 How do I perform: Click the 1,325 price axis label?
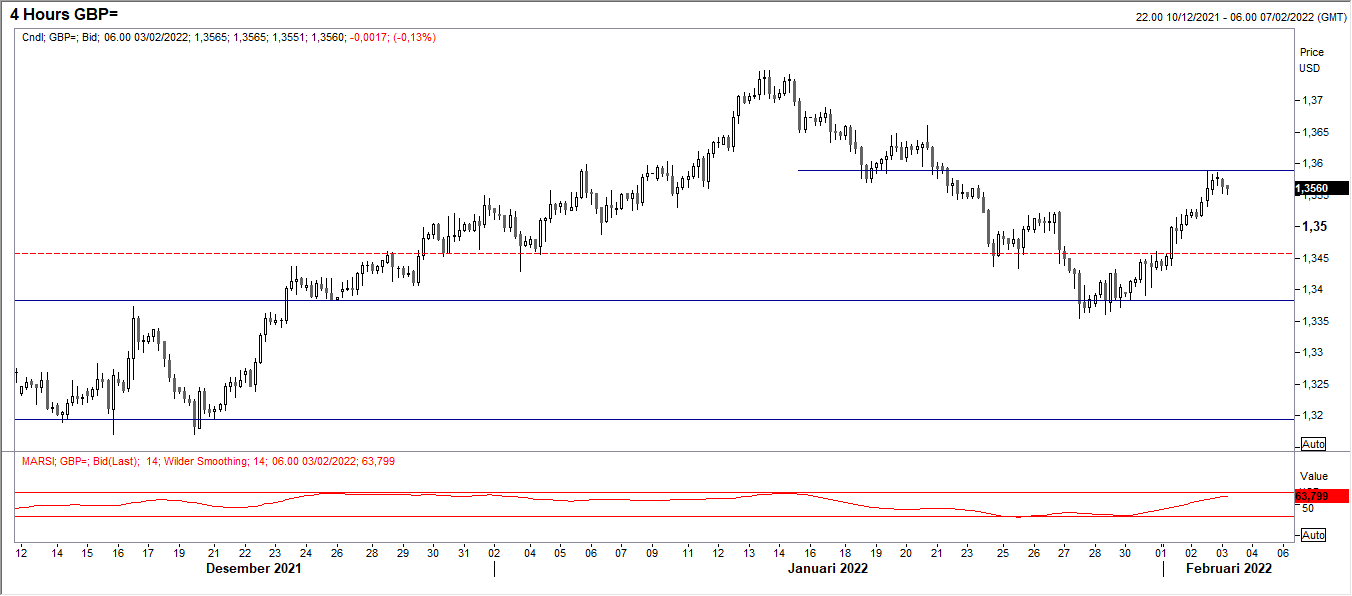tap(1315, 384)
